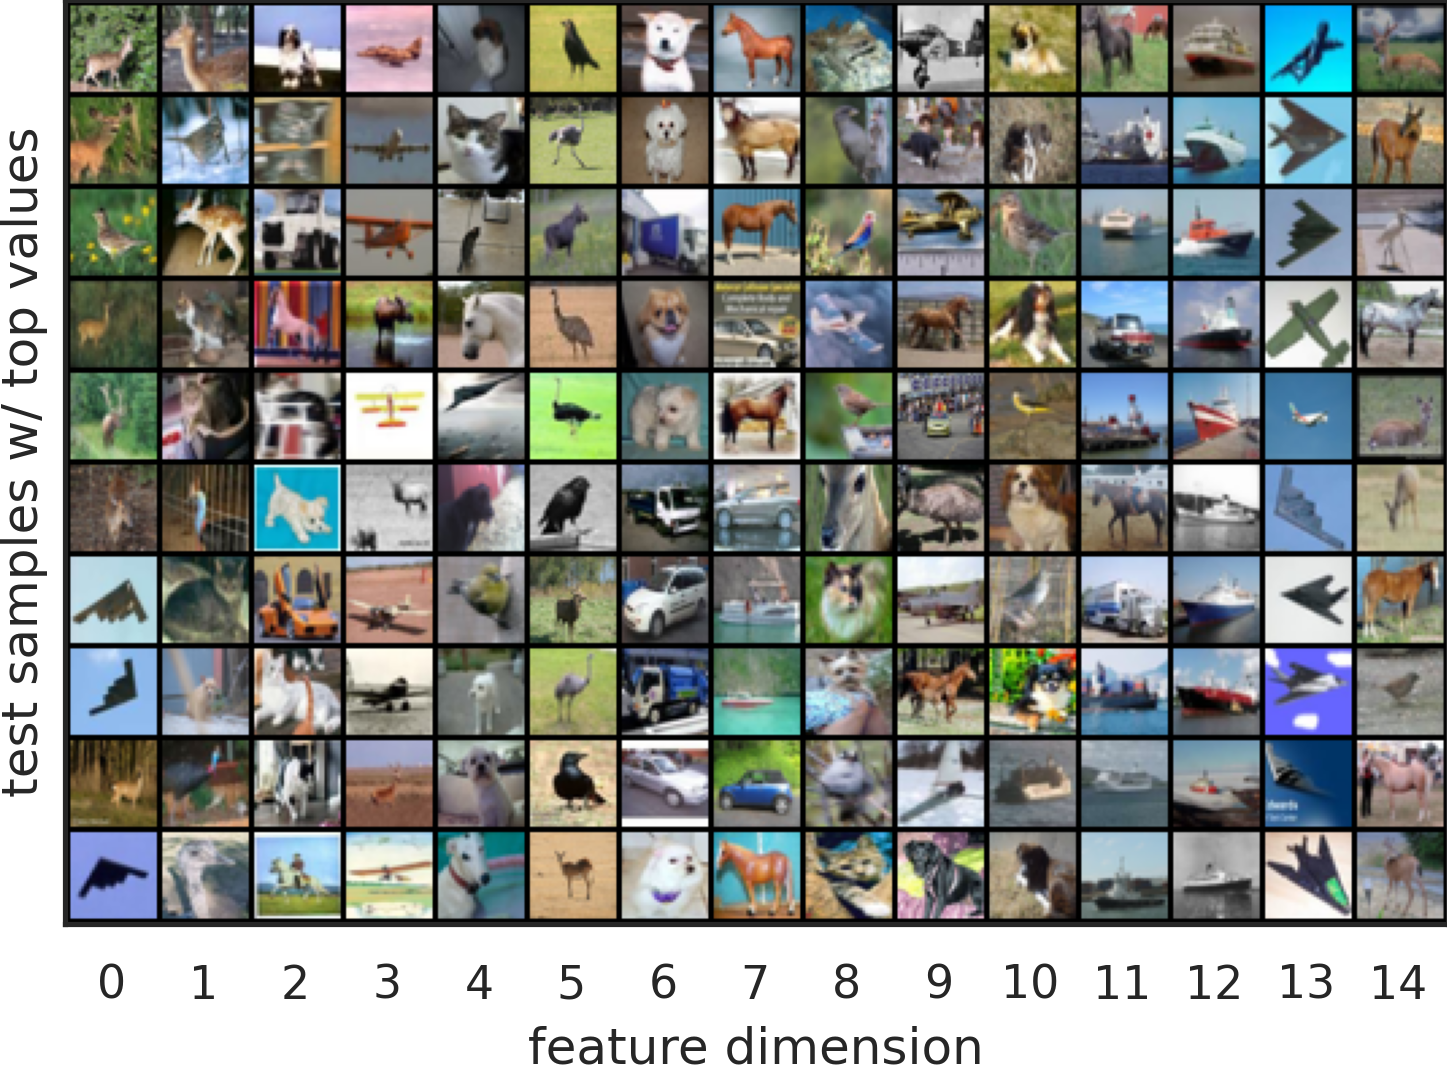Click the colorful blue-and-pink bird on a branch
This screenshot has height=1073, width=1447.
pos(849,232)
